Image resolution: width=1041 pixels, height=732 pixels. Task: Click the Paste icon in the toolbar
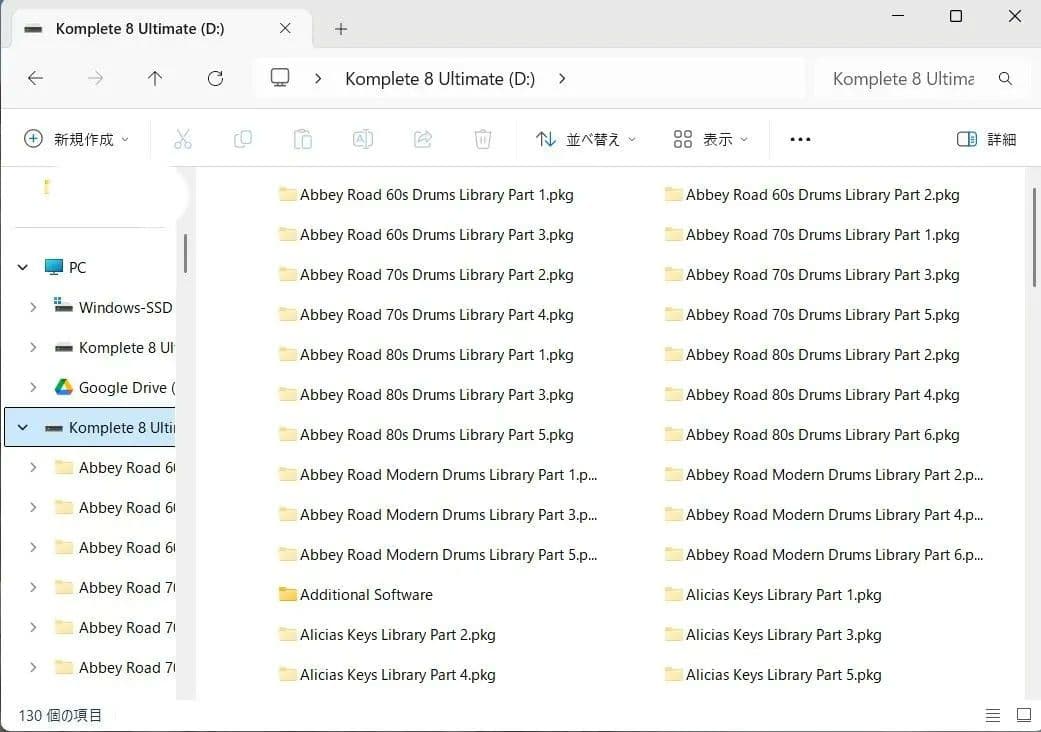(x=303, y=139)
